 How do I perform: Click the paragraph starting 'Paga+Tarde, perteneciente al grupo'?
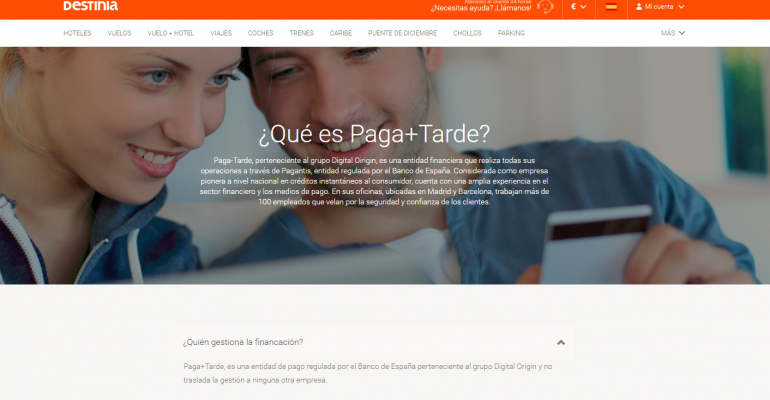[374, 181]
